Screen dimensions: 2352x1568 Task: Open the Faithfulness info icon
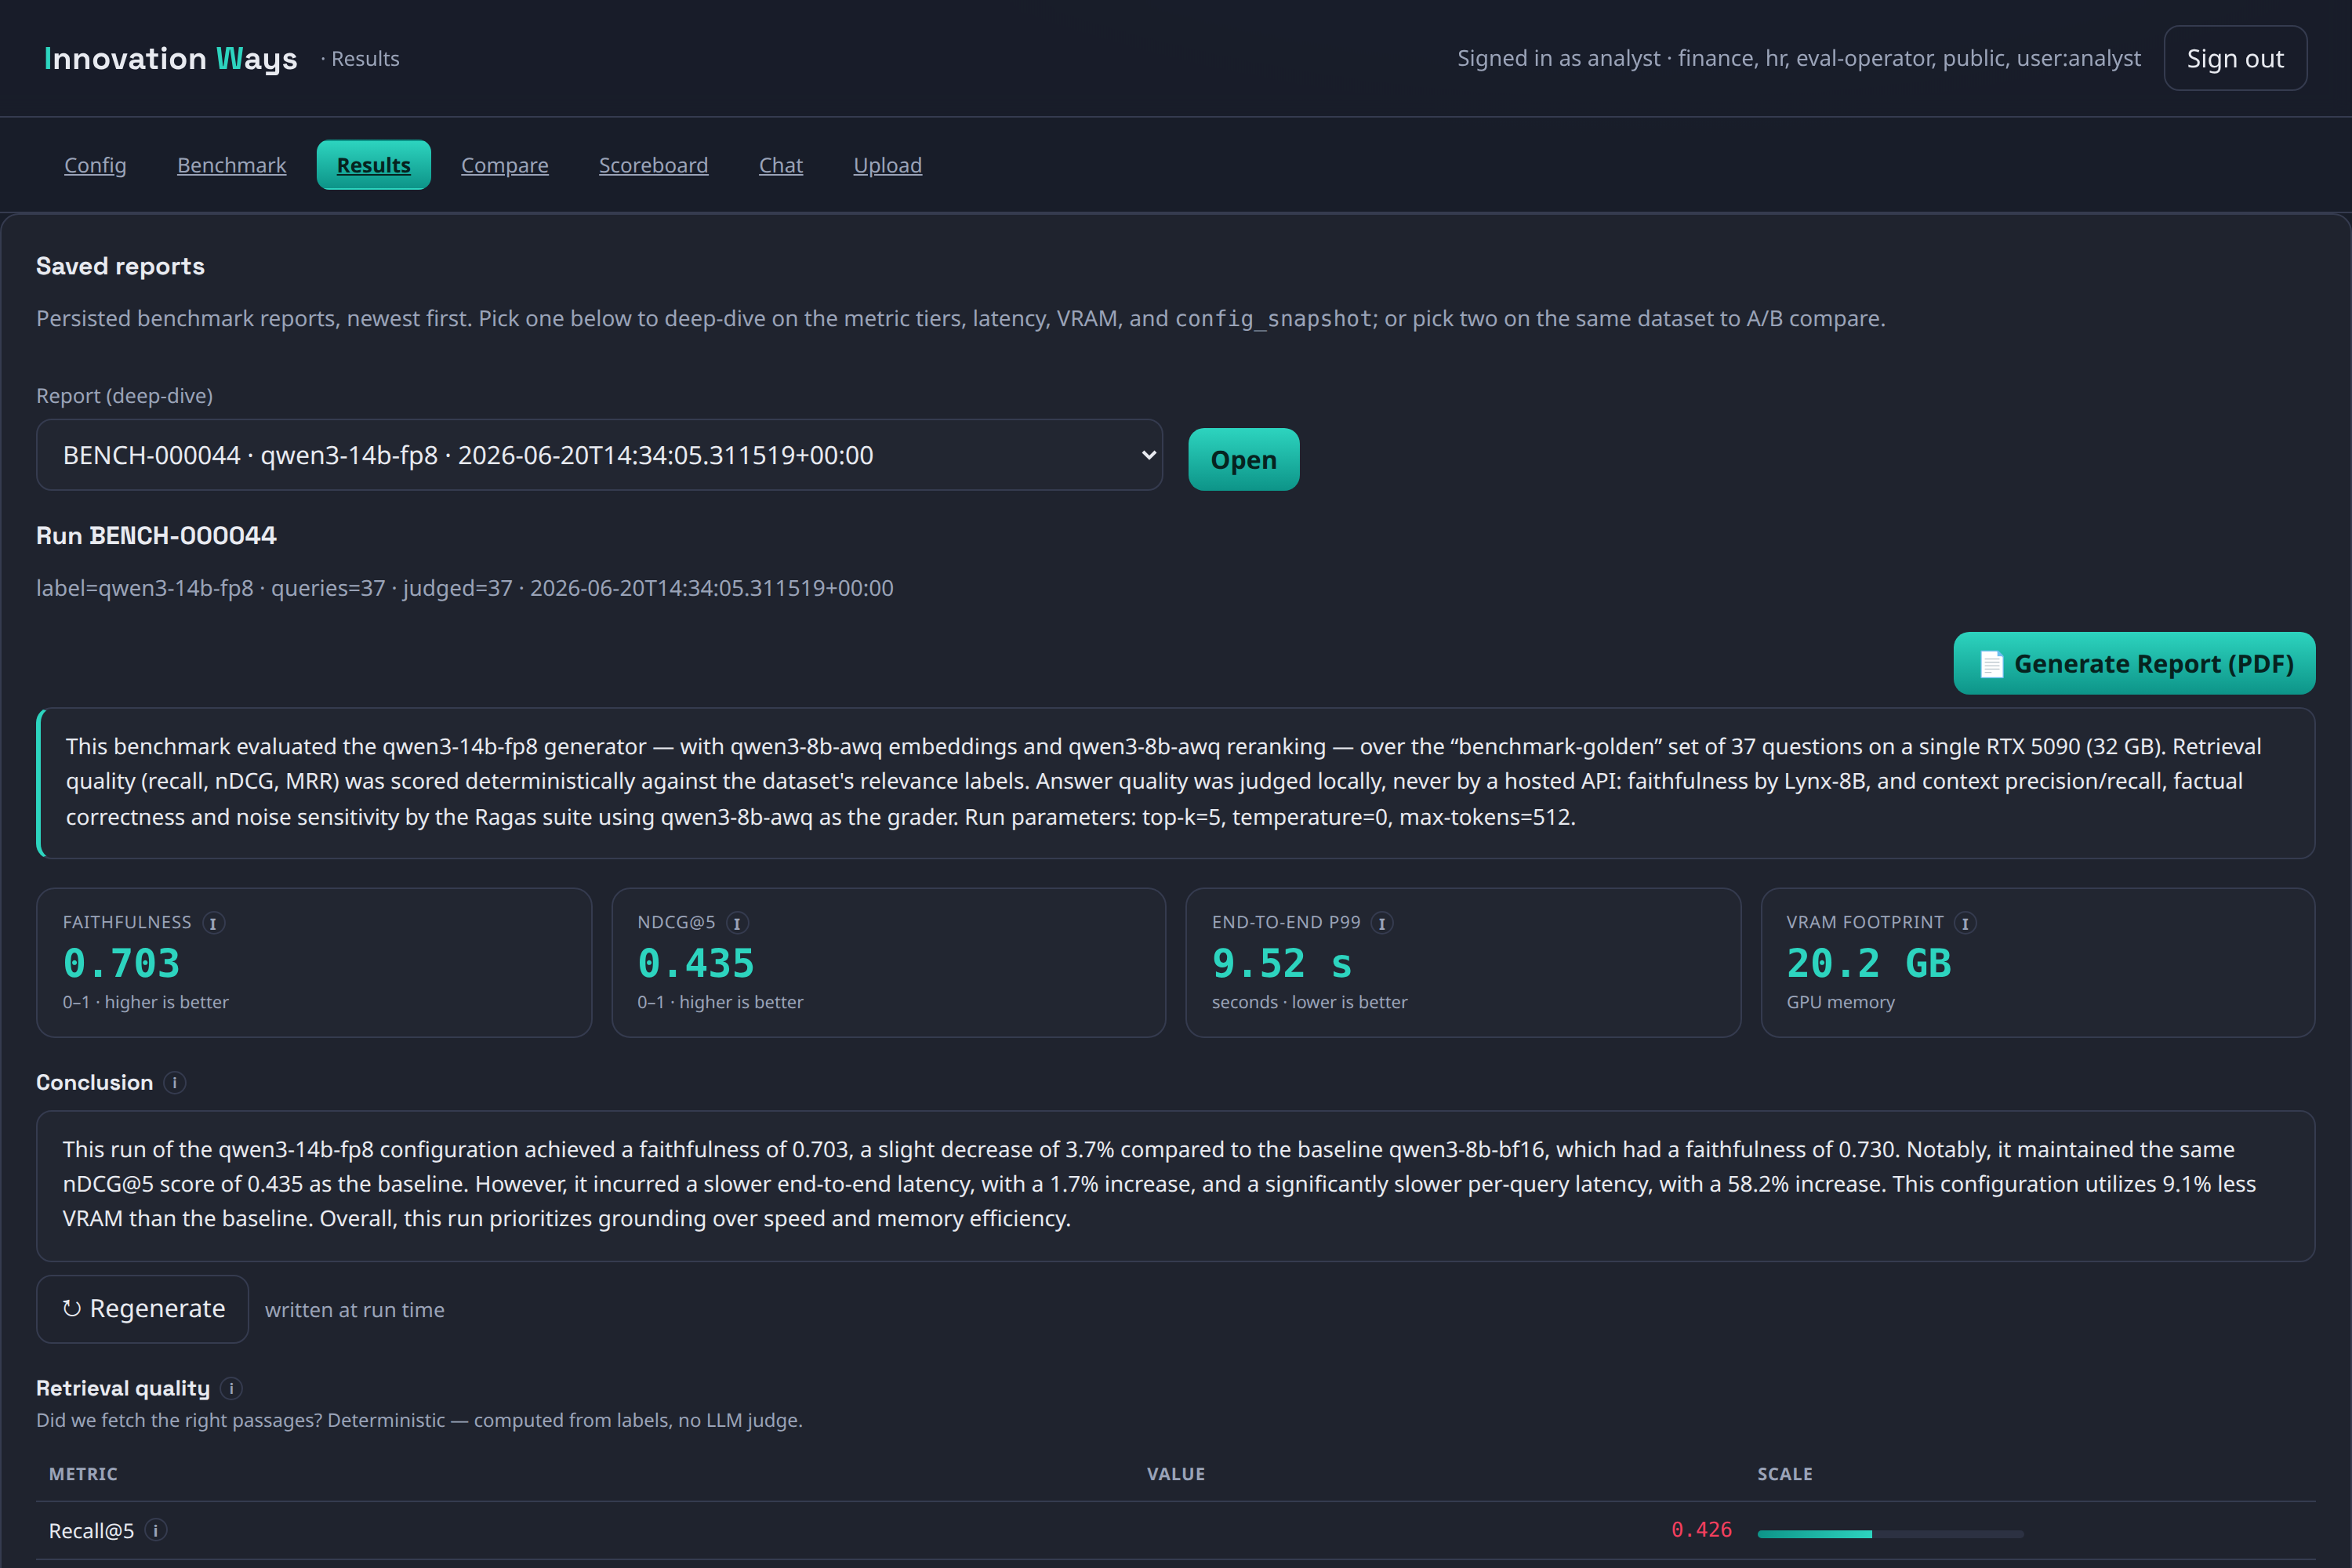(213, 923)
